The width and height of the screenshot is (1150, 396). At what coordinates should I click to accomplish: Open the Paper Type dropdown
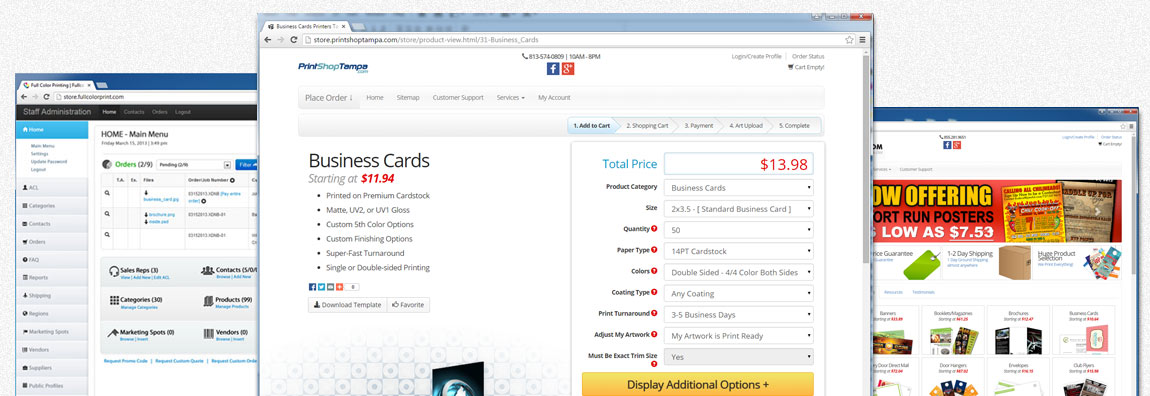click(x=739, y=251)
